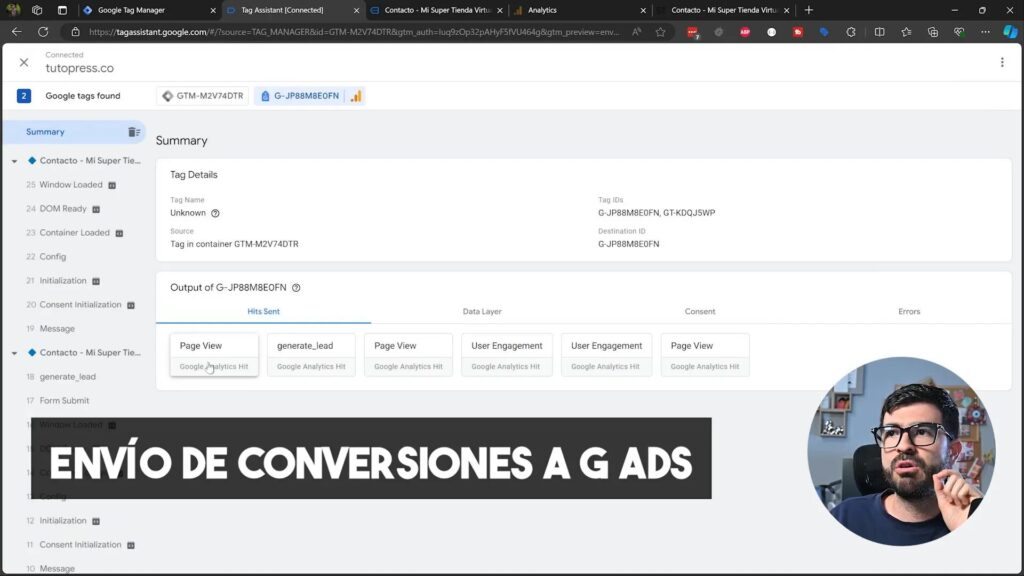Switch to the Hits Sent tab
The height and width of the screenshot is (576, 1024).
[x=263, y=312]
